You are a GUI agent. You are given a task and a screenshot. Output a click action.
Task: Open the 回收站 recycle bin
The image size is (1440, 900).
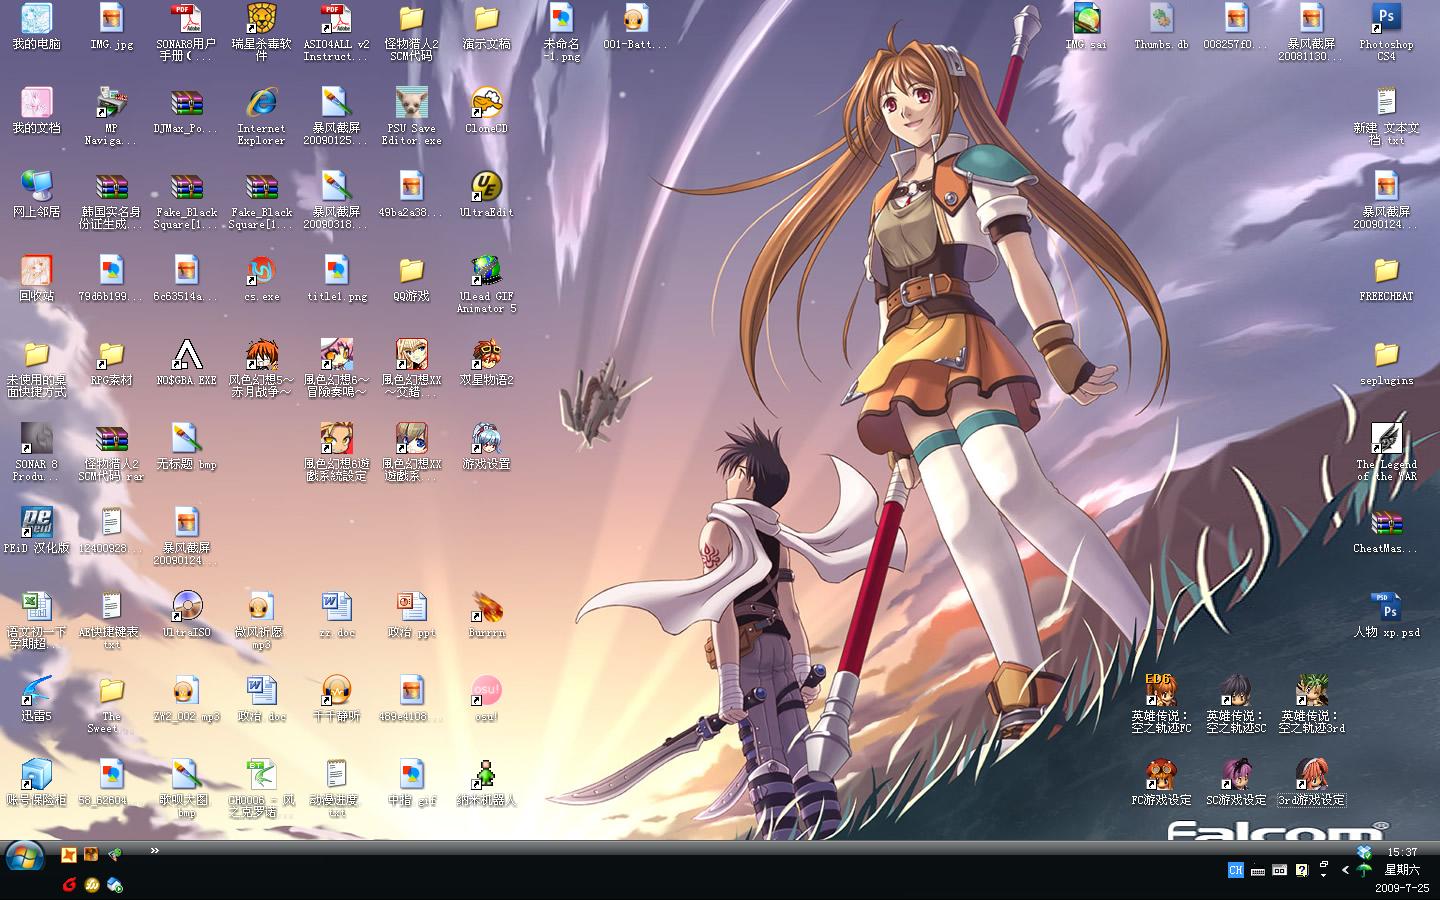36,279
